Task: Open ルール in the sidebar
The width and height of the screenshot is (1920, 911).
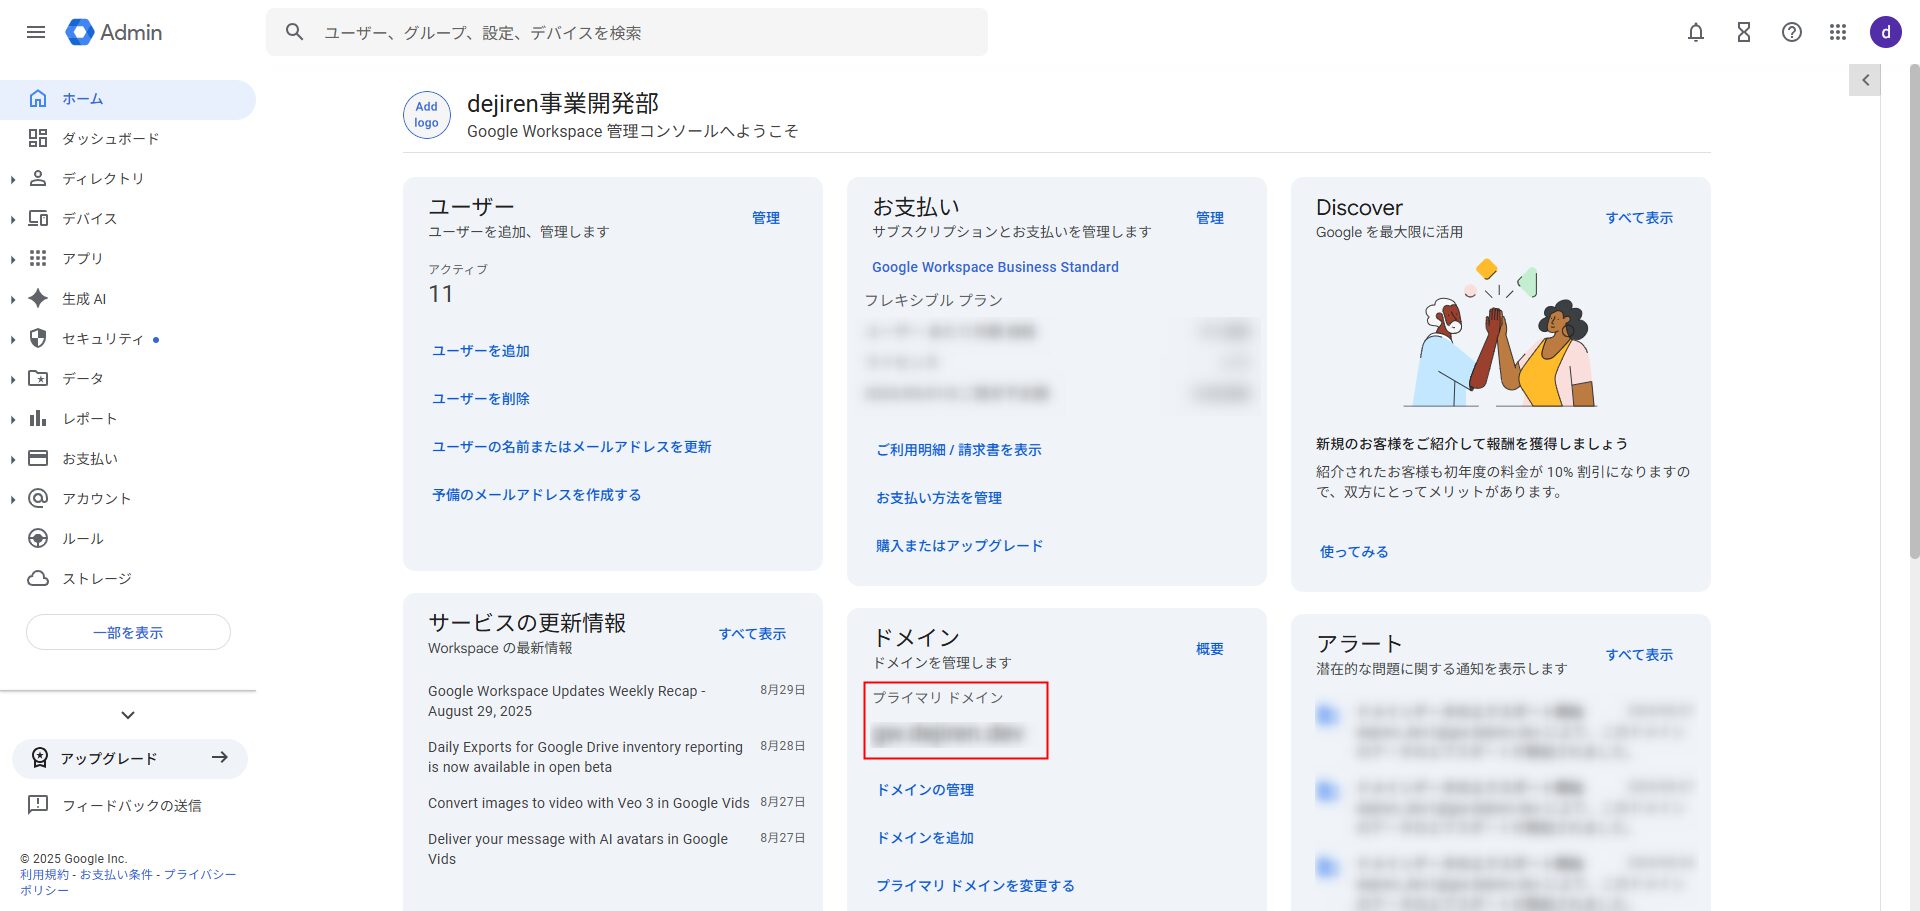Action: coord(82,539)
